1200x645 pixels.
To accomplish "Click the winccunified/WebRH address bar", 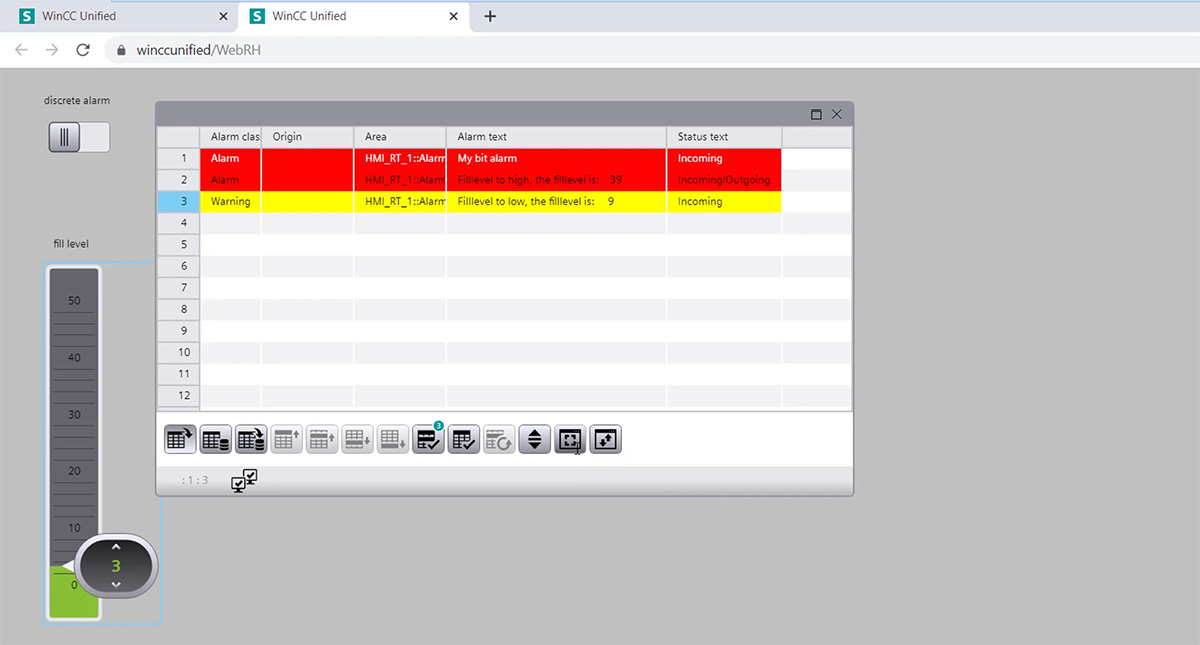I will point(650,50).
